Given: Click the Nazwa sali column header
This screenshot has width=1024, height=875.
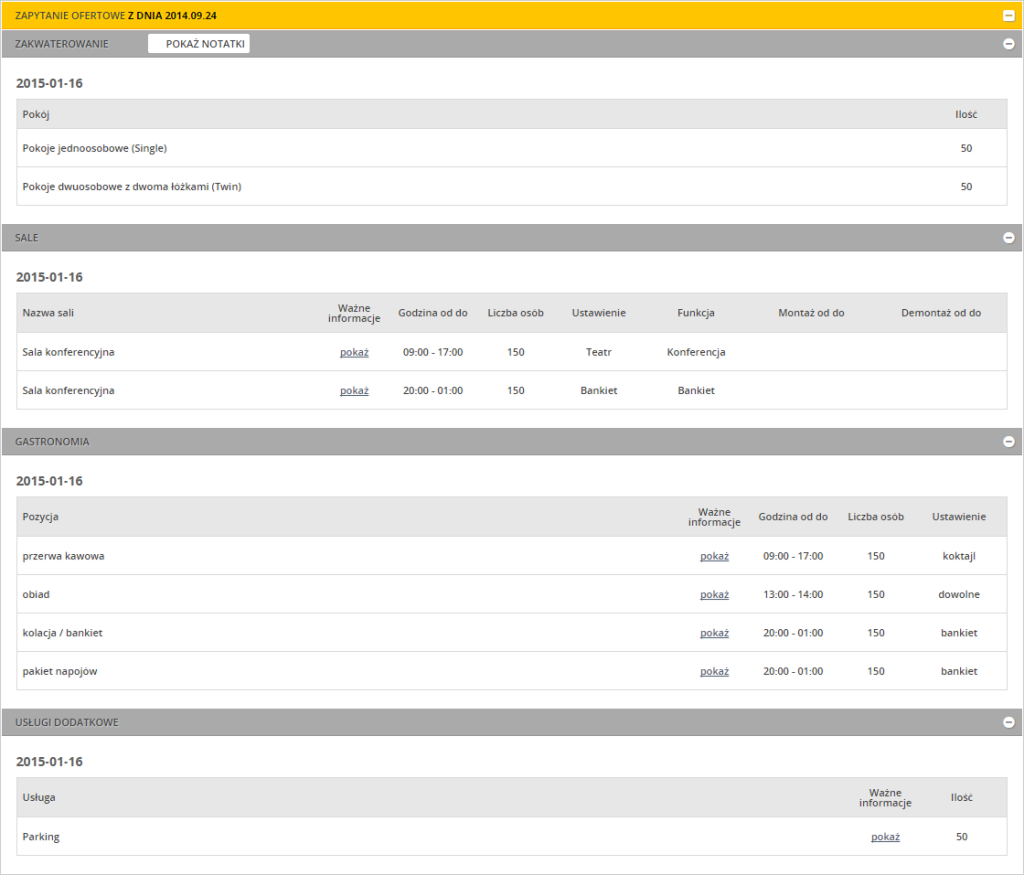Looking at the screenshot, I should coord(48,313).
